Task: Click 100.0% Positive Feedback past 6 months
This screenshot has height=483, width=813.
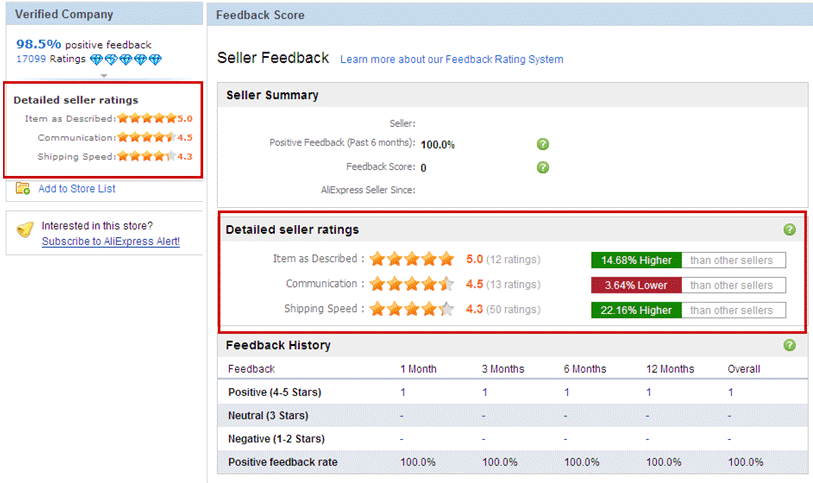Action: pyautogui.click(x=438, y=145)
